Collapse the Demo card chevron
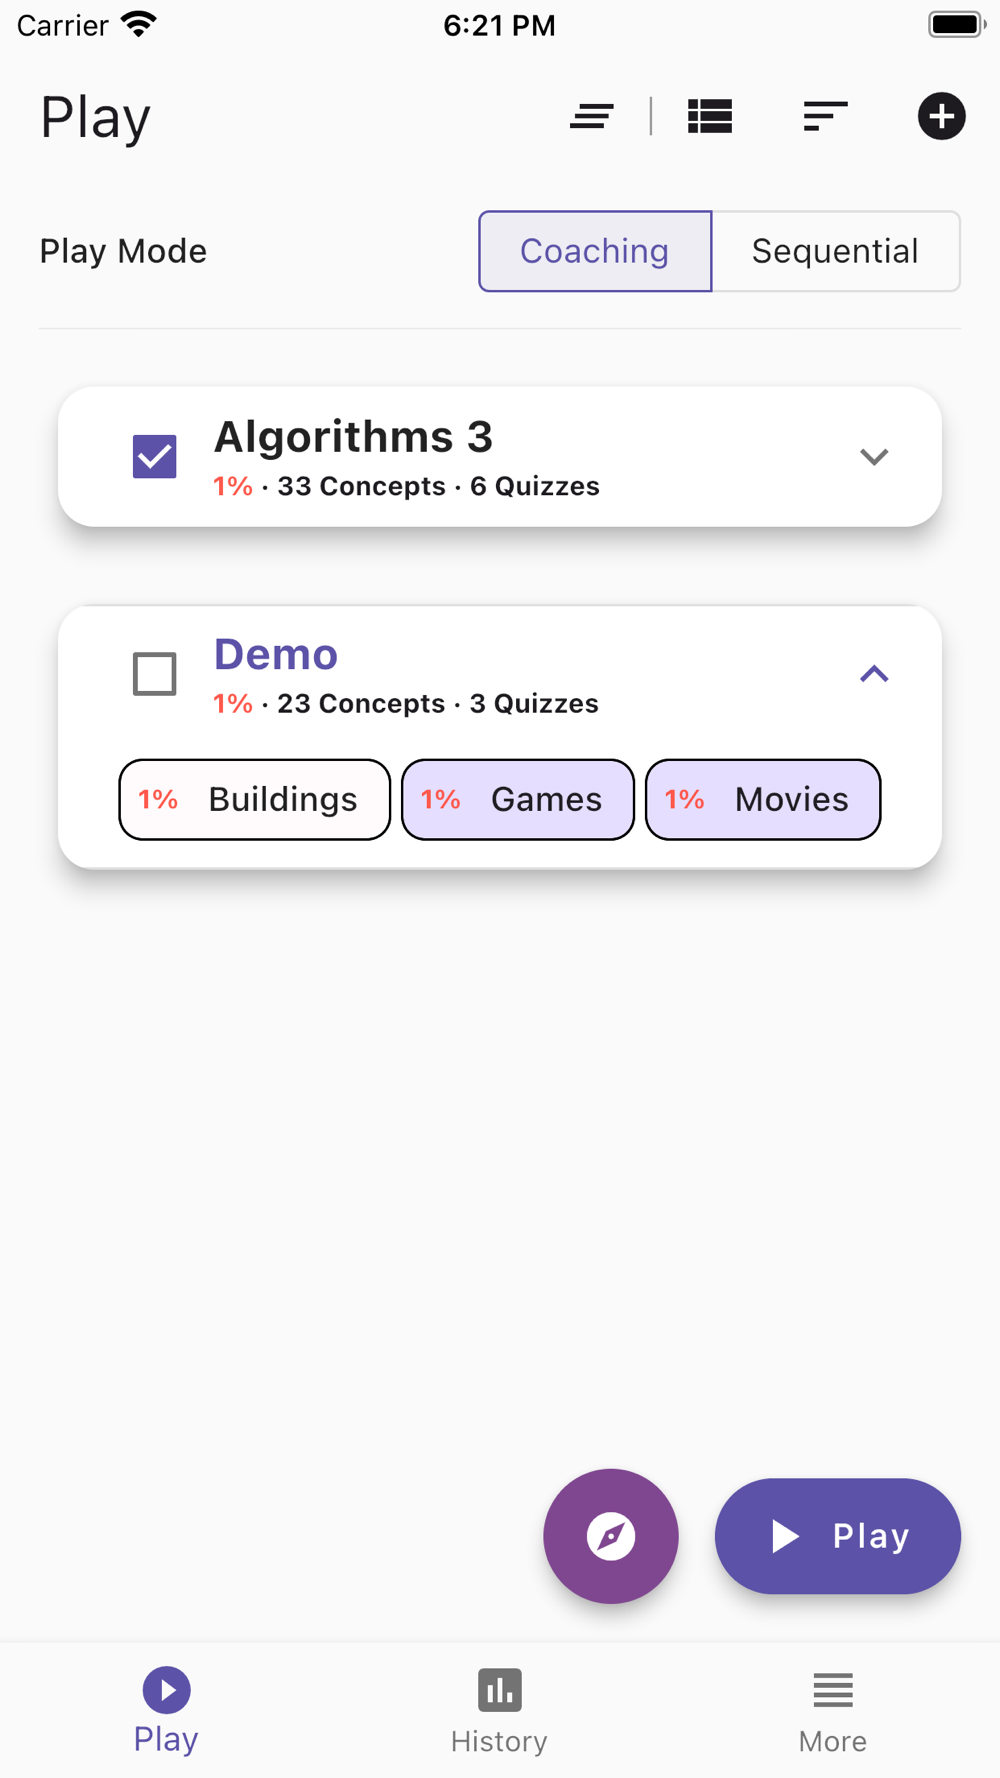 [874, 674]
